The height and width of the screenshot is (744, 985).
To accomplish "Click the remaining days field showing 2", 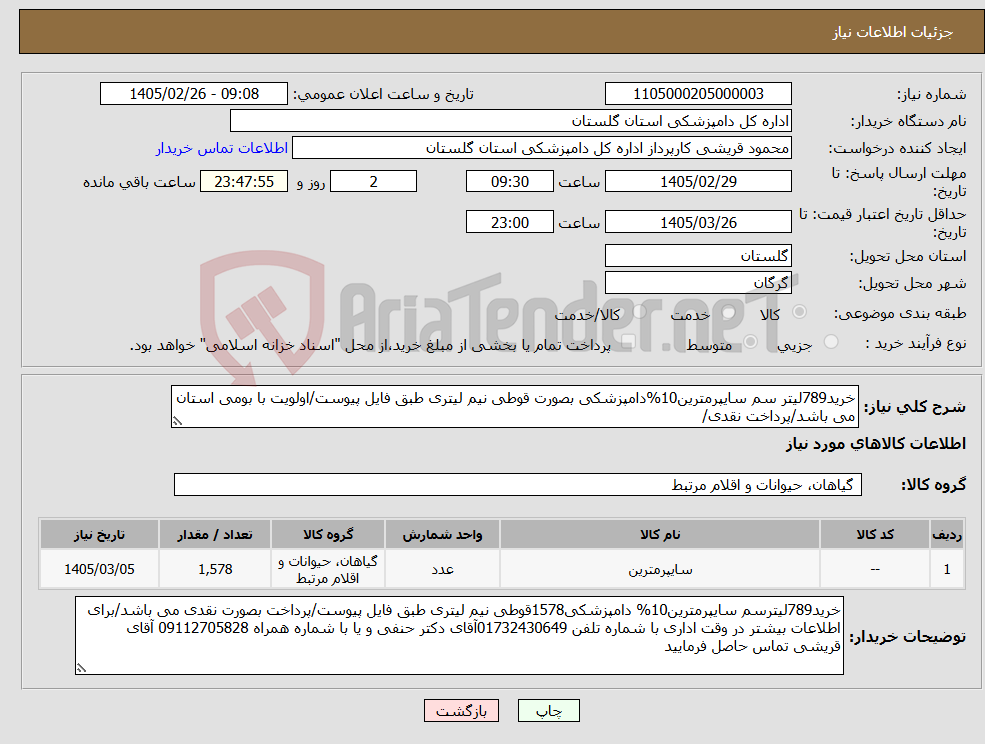I will [373, 182].
